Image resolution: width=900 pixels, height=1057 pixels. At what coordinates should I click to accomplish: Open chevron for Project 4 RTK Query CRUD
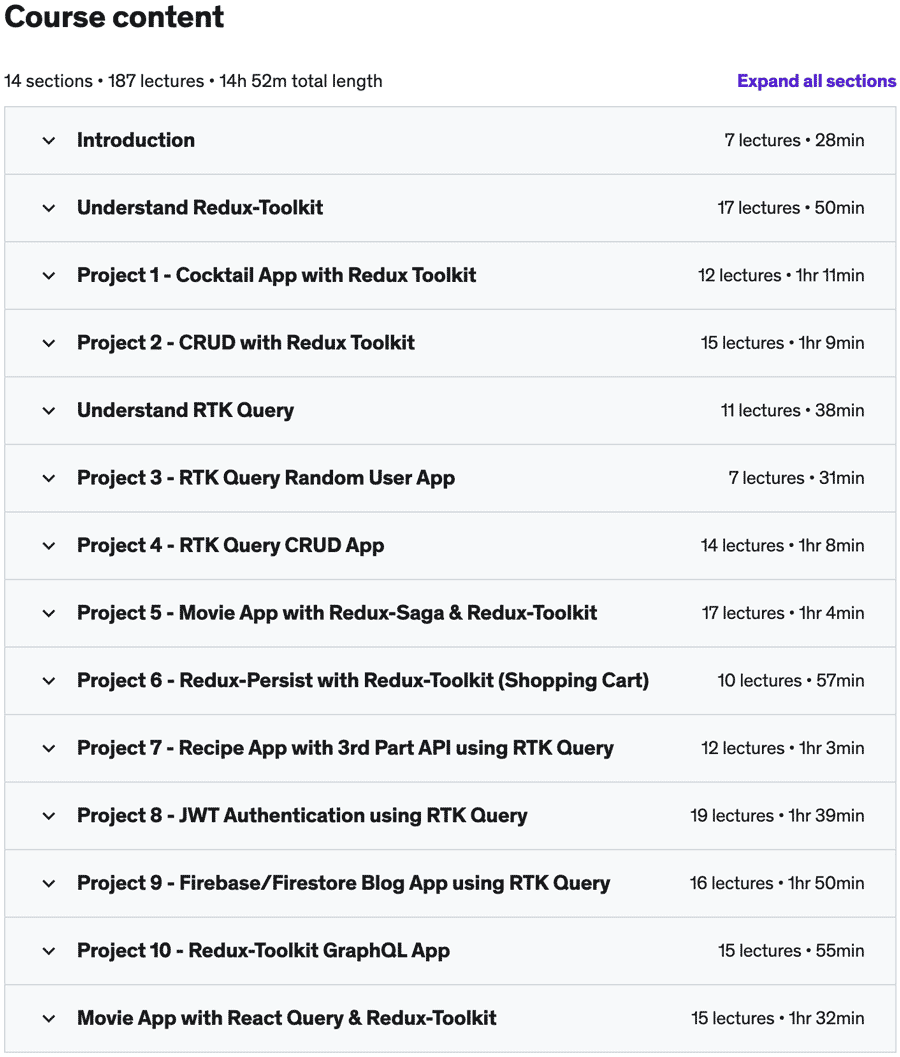[49, 546]
